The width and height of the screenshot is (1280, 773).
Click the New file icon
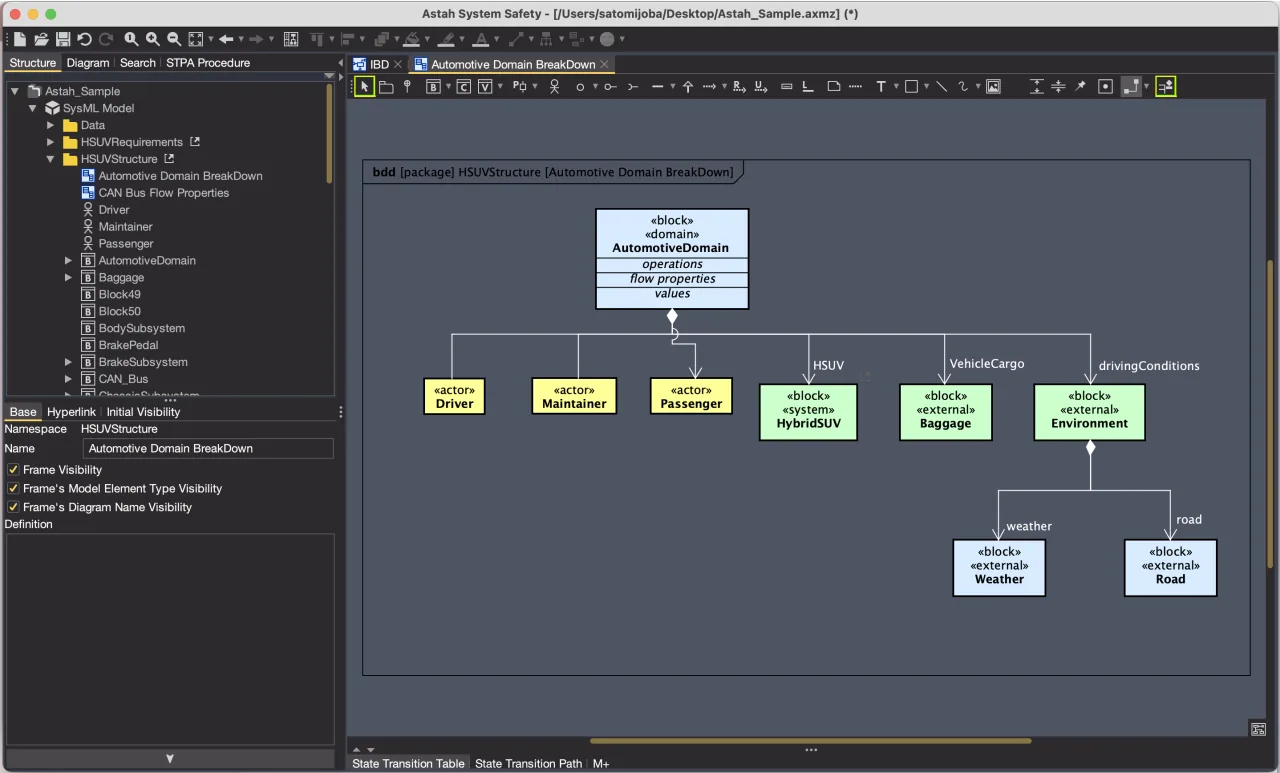coord(20,39)
